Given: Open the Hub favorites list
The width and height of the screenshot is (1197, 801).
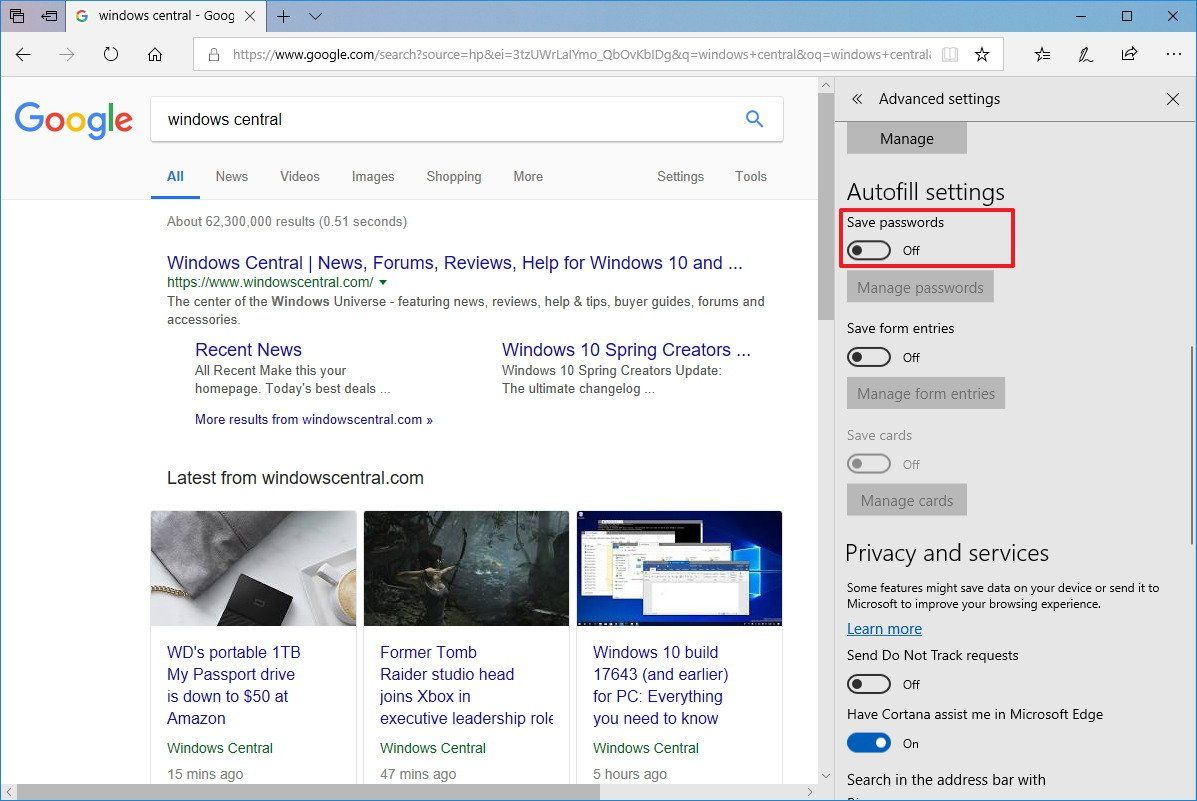Looking at the screenshot, I should tap(1042, 54).
